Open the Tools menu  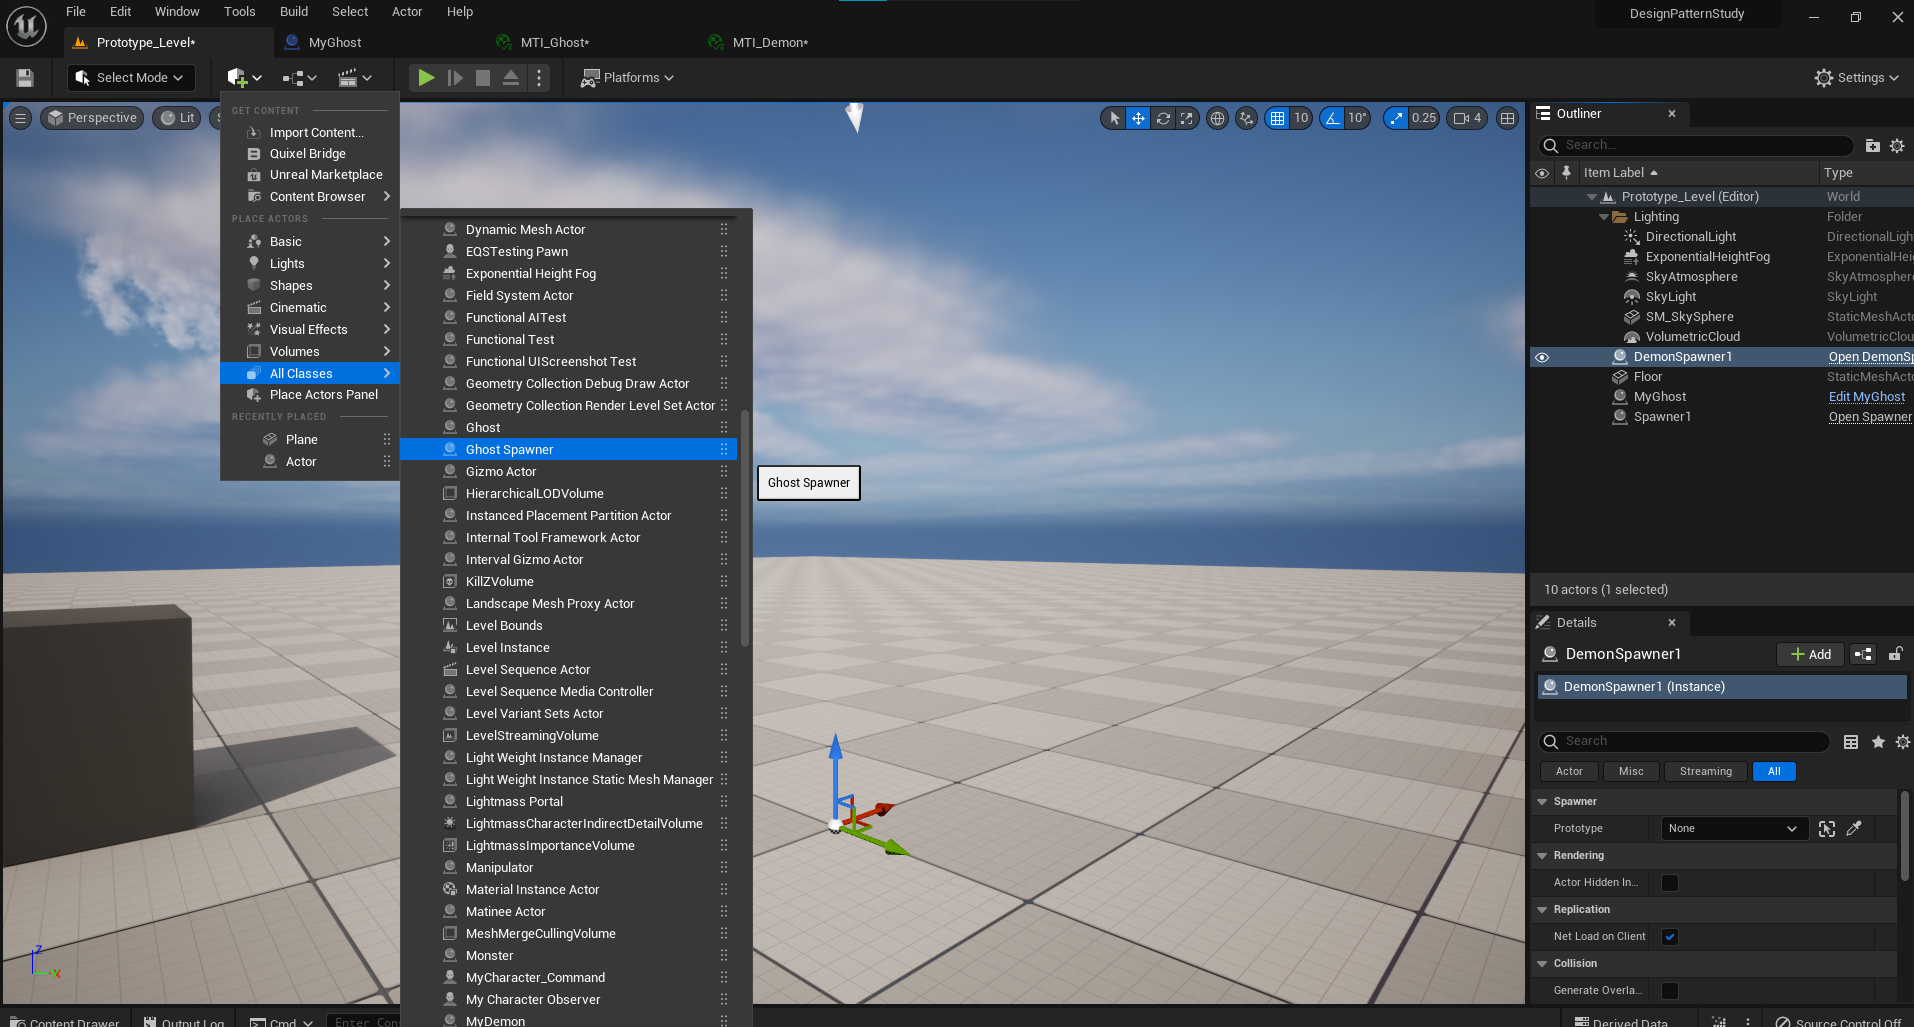[x=240, y=12]
